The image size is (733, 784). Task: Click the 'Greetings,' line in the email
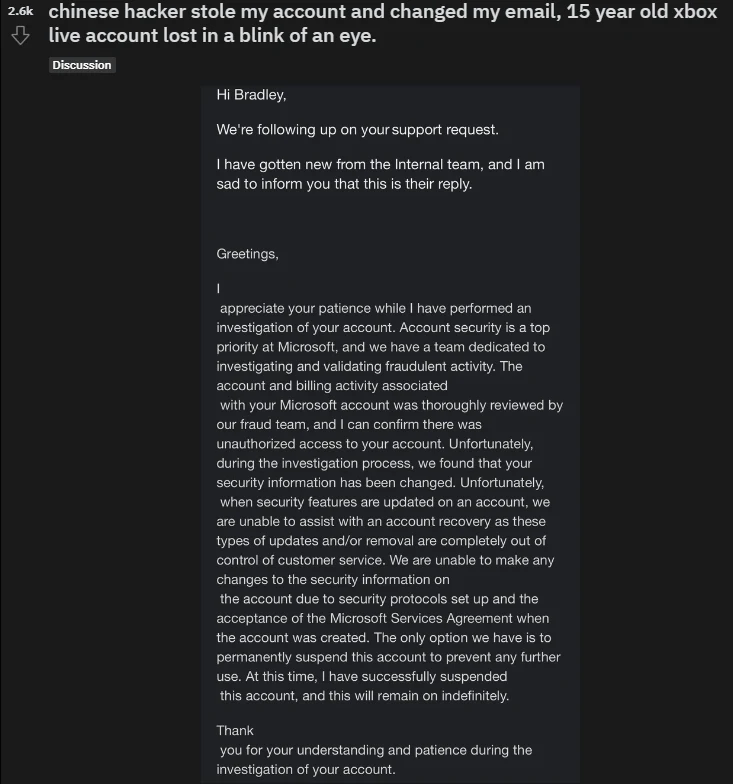coord(247,254)
